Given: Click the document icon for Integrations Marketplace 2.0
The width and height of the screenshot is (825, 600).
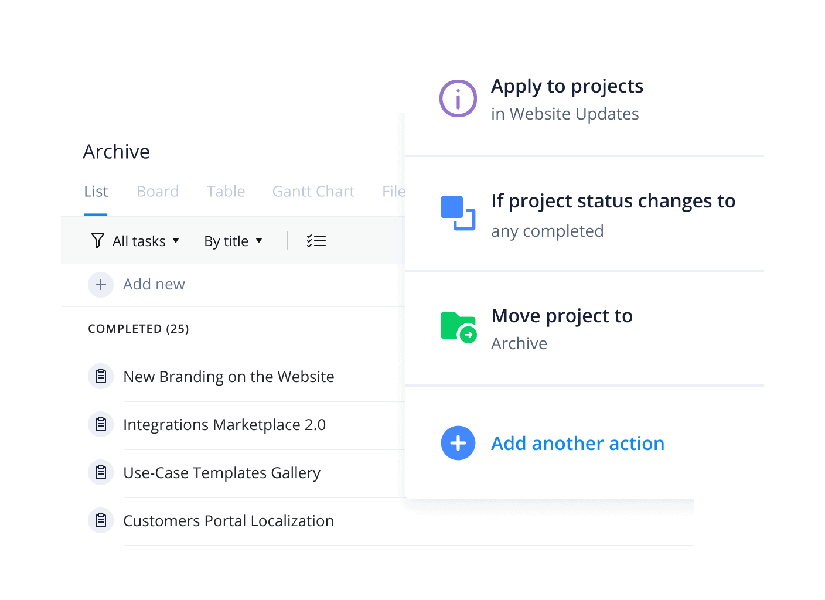Looking at the screenshot, I should (100, 424).
